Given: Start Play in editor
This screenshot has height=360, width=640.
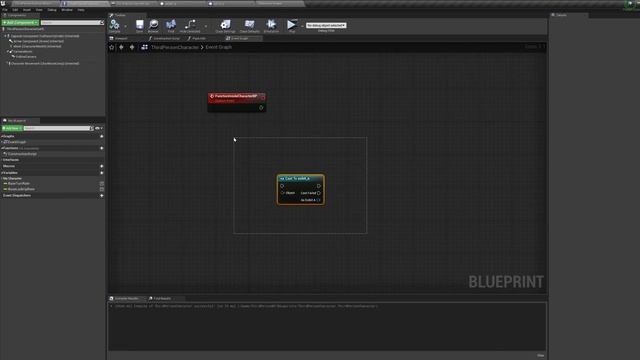Looking at the screenshot, I should [x=291, y=25].
